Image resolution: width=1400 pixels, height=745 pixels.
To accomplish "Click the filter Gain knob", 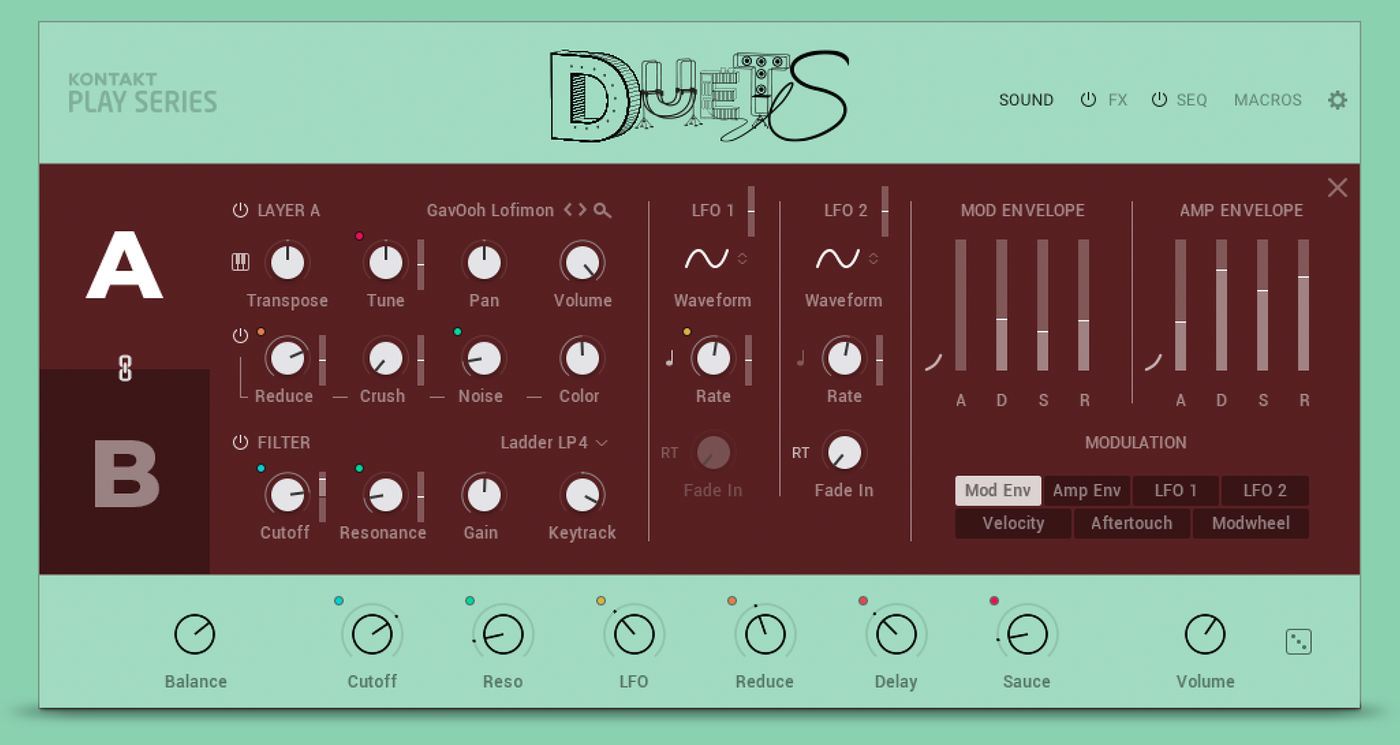I will point(484,494).
